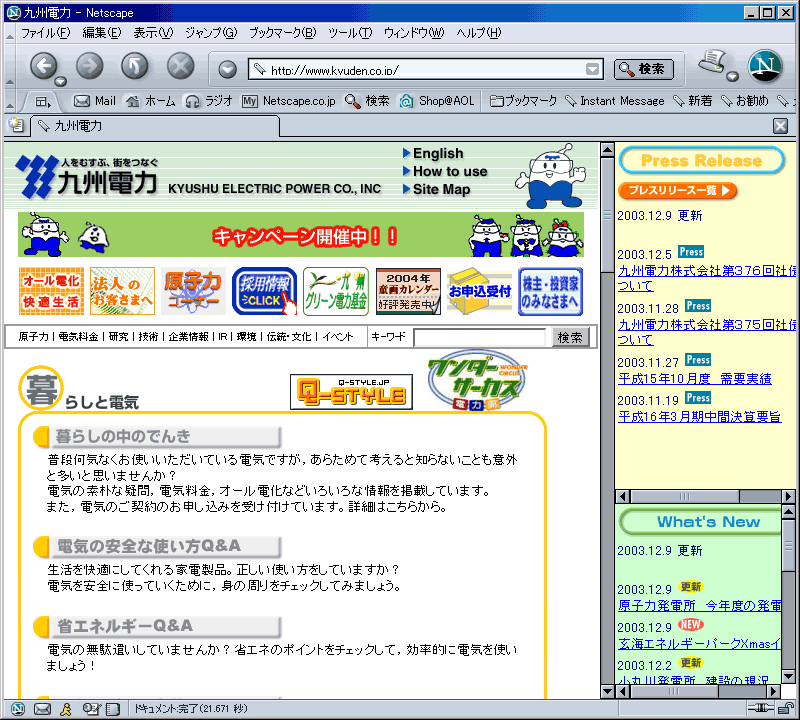Close the current tab with the X

780,126
